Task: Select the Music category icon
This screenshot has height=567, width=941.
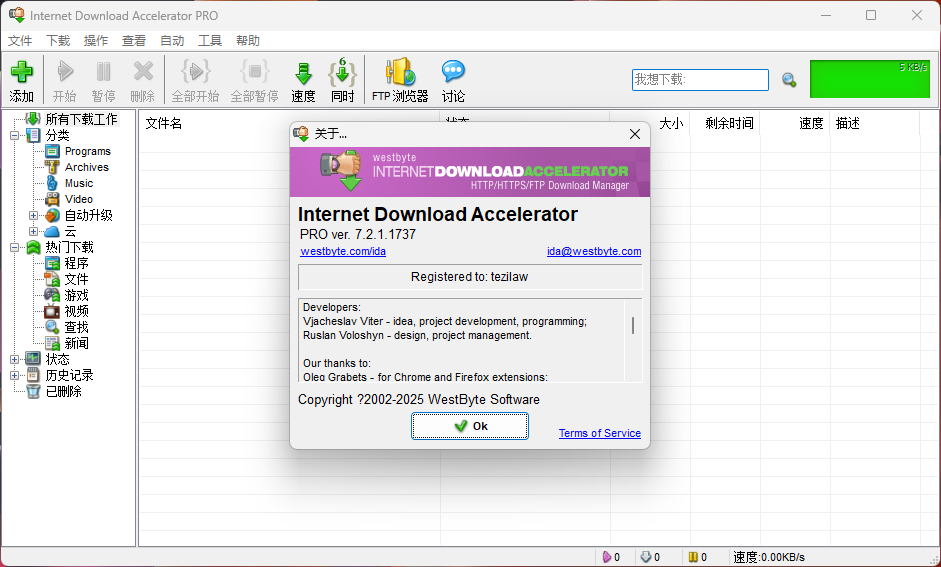Action: pyautogui.click(x=53, y=183)
